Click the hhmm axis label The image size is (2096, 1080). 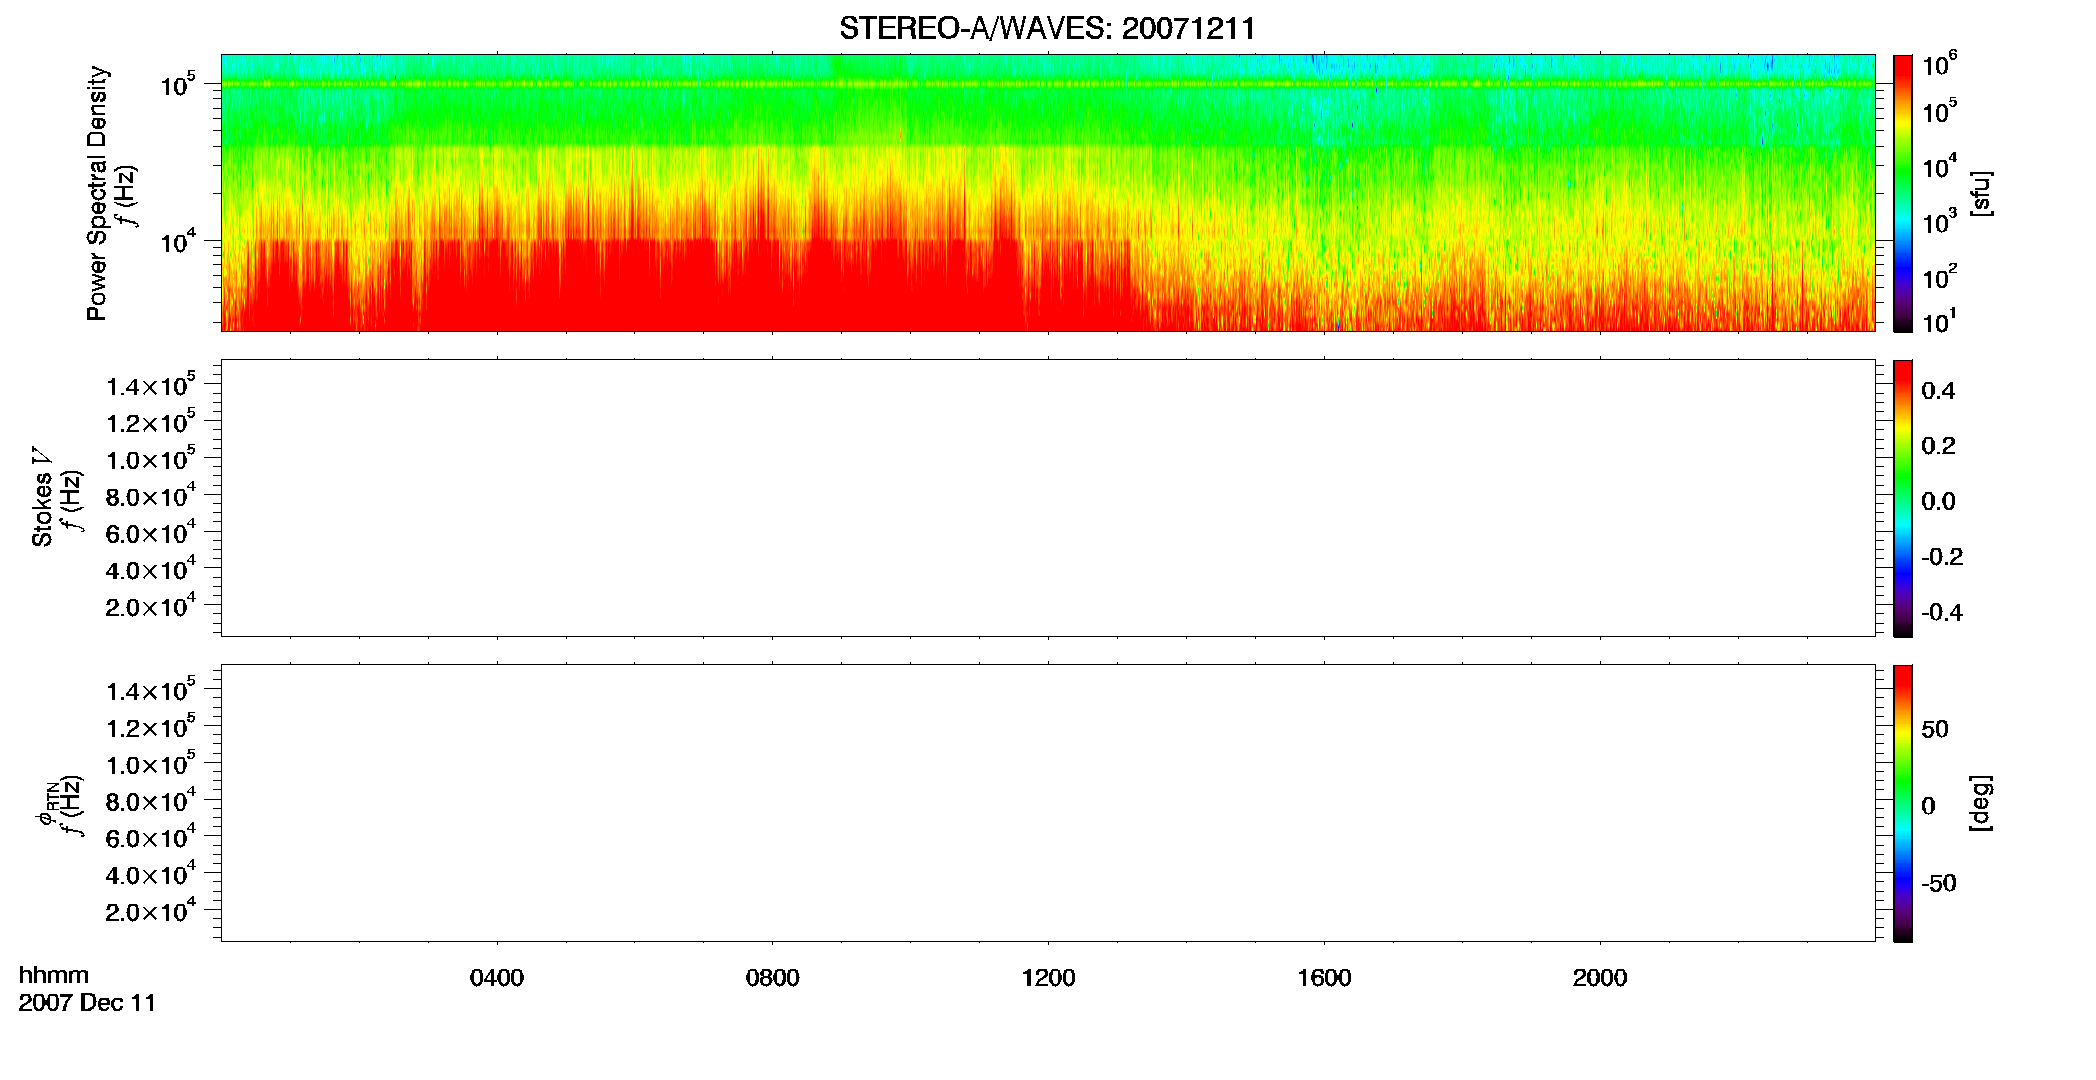(54, 975)
